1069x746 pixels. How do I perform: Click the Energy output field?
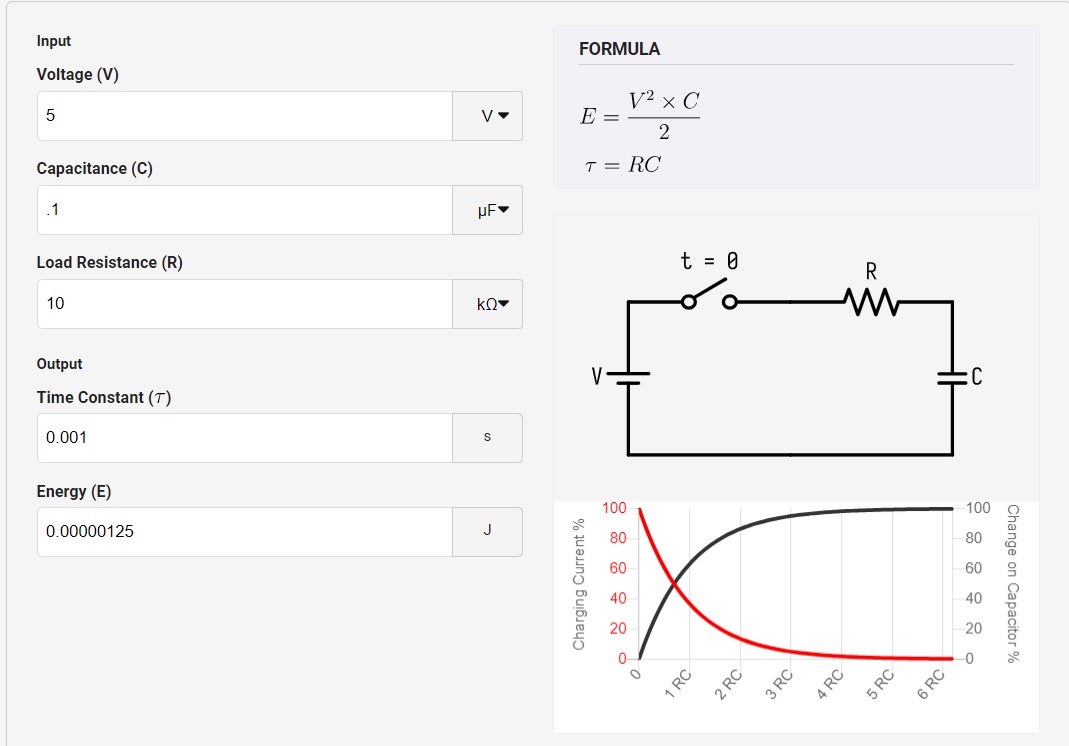click(x=245, y=532)
